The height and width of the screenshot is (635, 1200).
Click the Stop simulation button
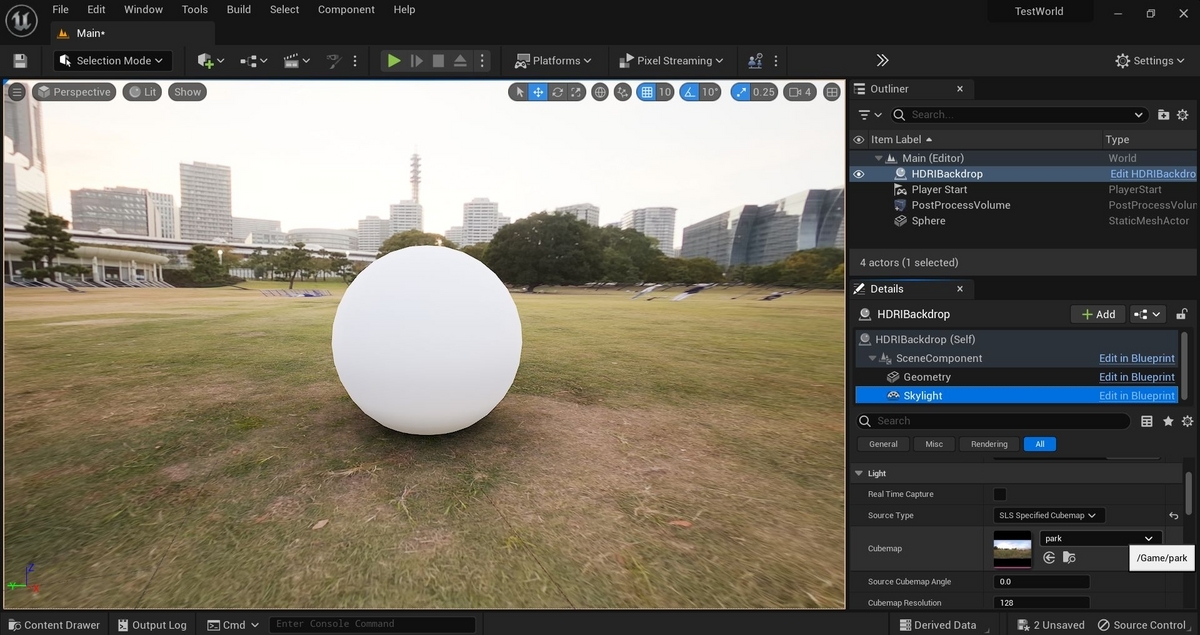438,61
